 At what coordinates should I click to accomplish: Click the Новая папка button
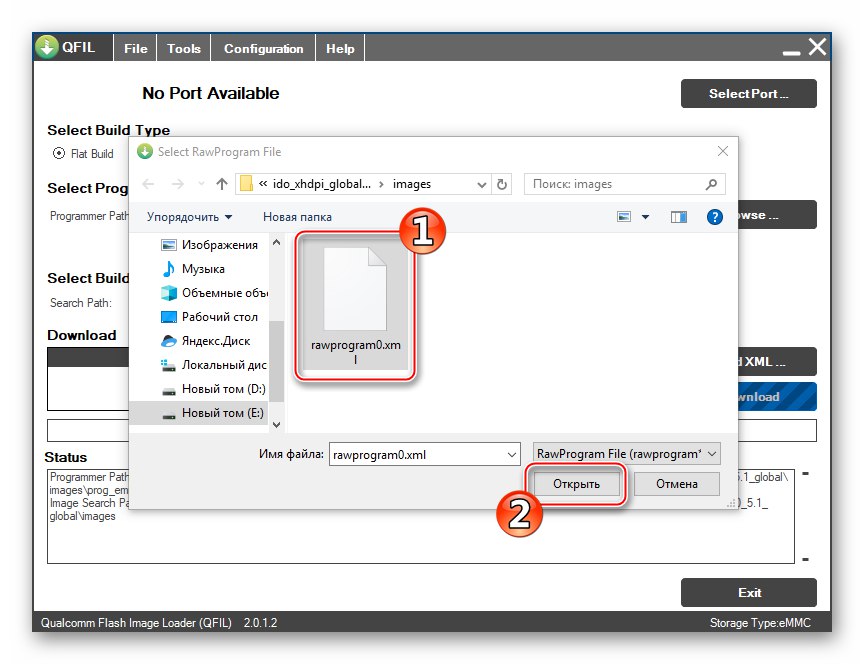(297, 217)
